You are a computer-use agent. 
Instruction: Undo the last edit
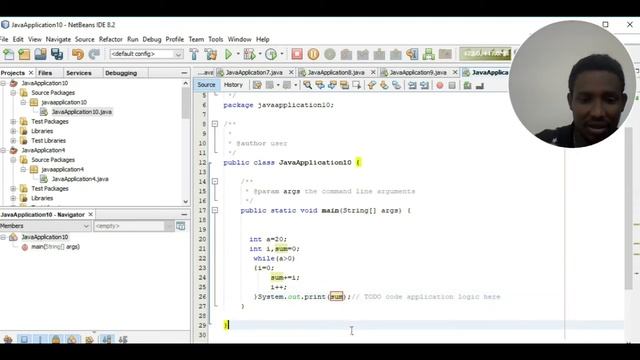(78, 54)
